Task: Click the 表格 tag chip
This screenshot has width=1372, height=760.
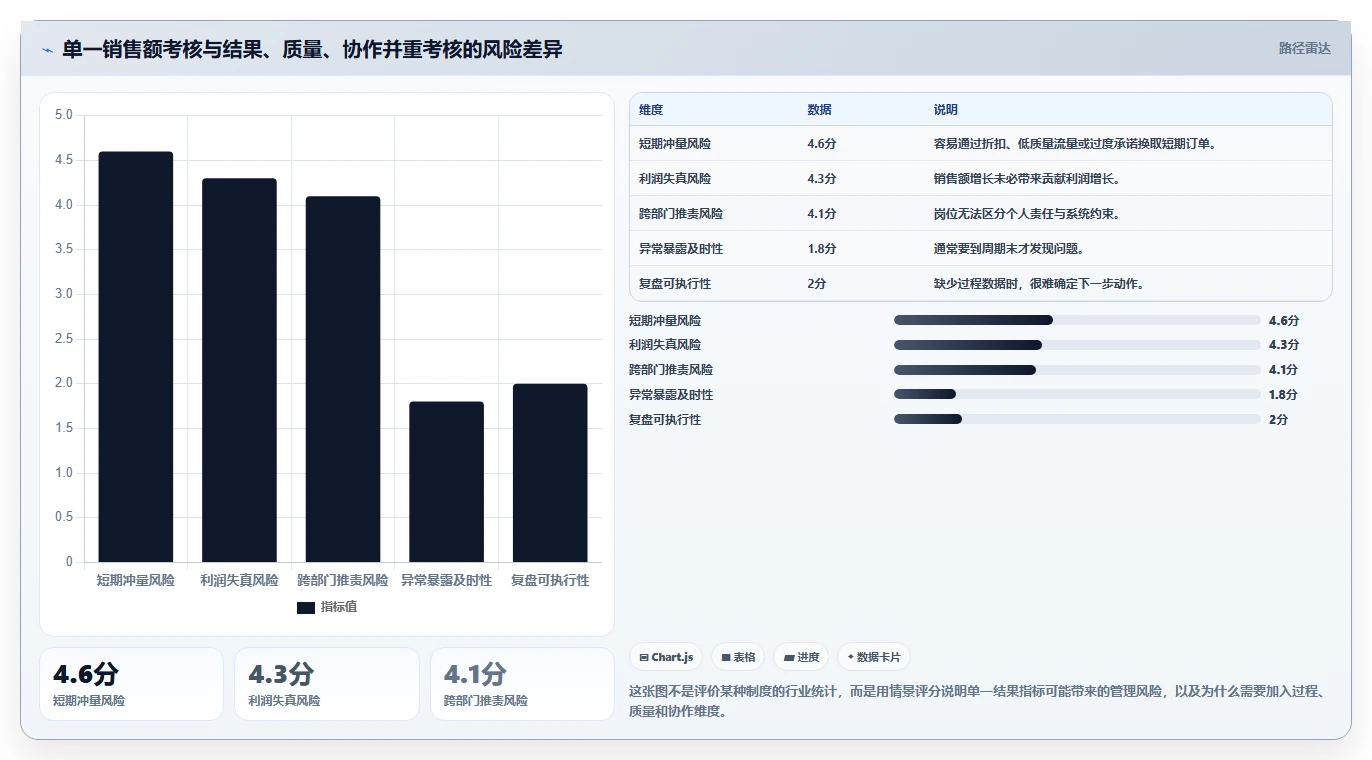Action: (738, 657)
